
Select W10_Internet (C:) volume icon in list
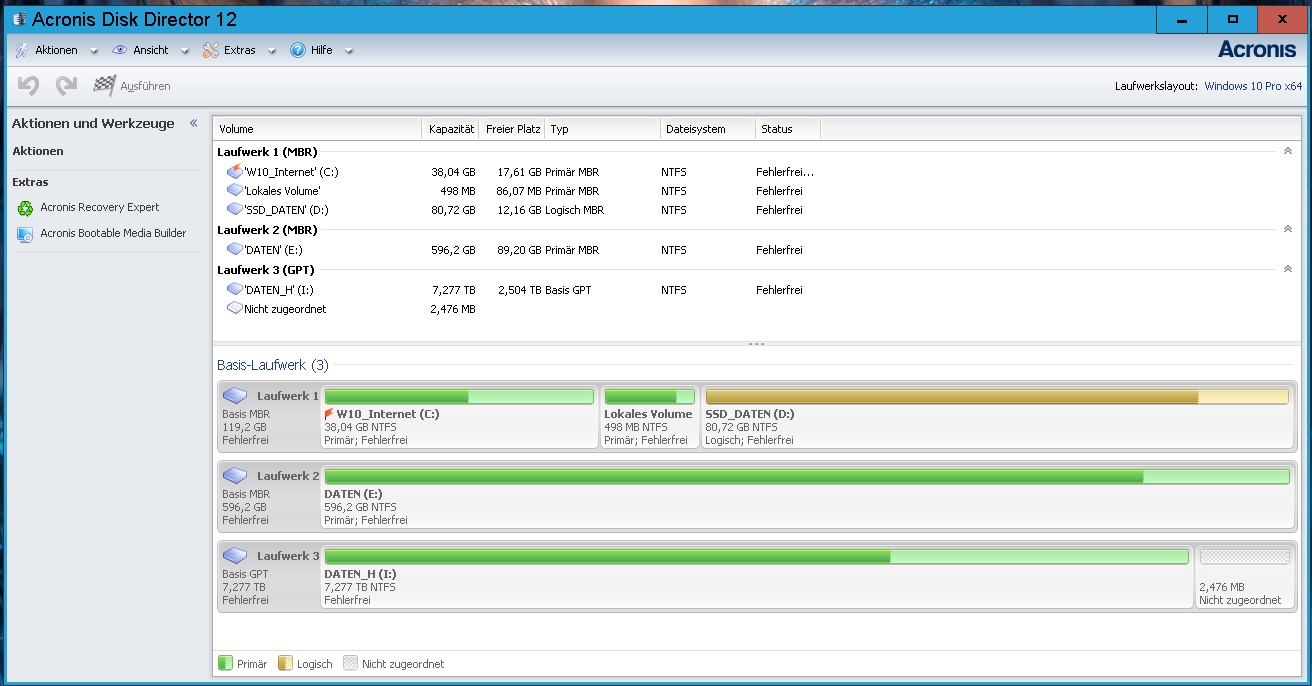pos(235,172)
